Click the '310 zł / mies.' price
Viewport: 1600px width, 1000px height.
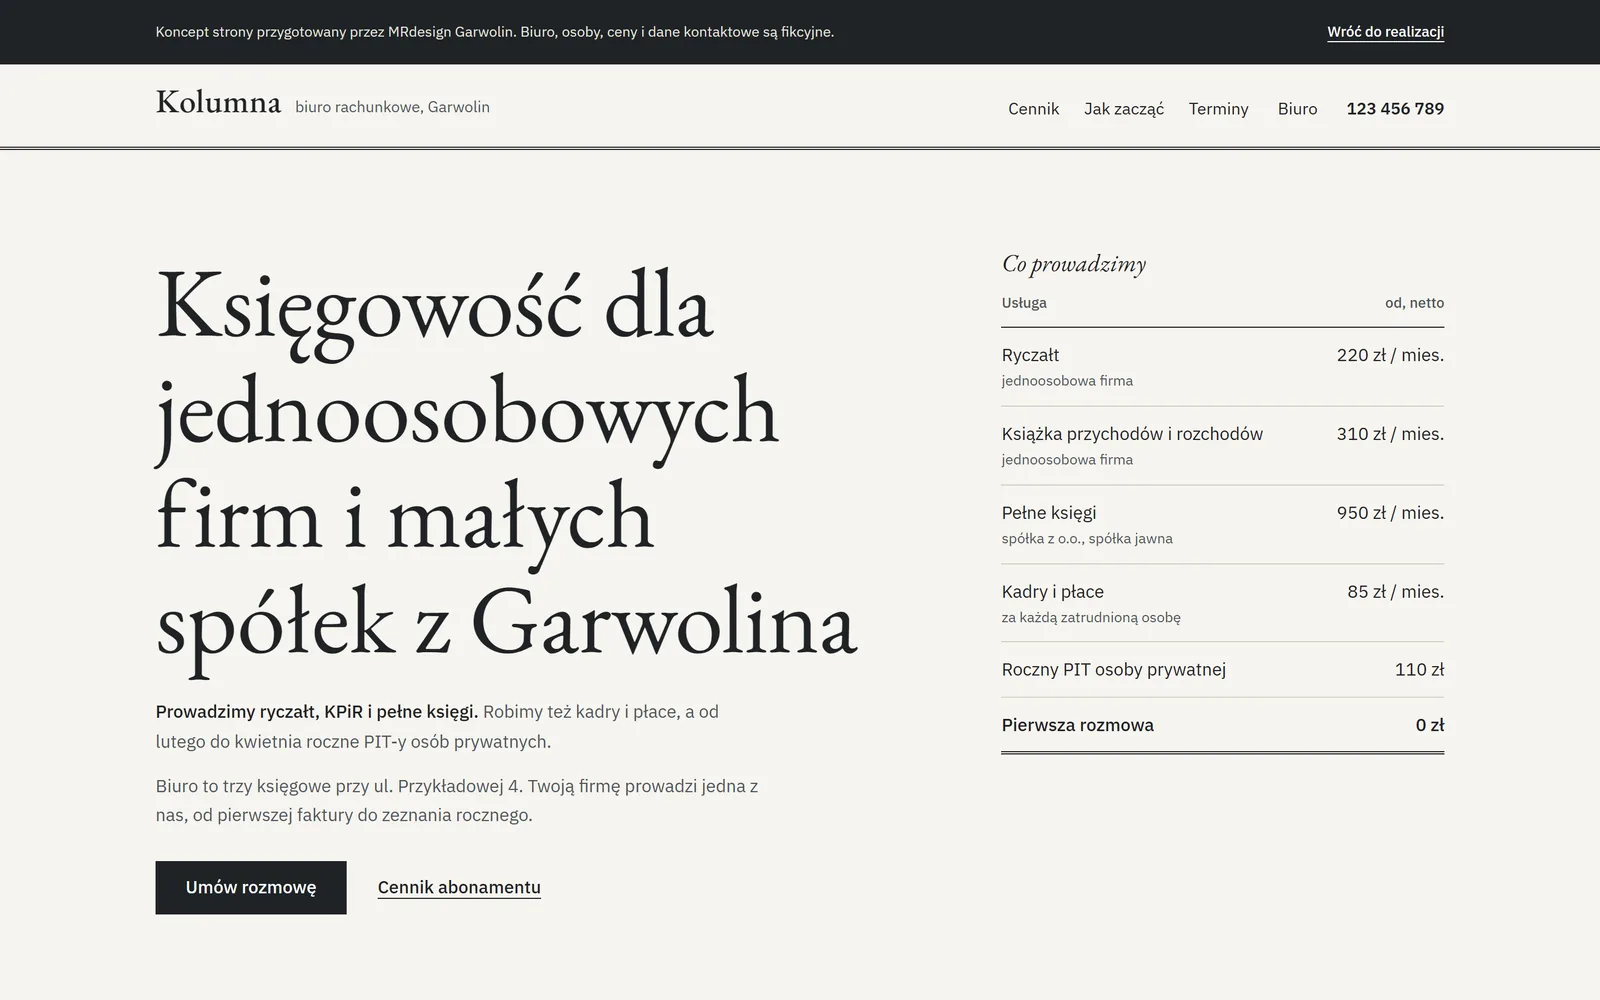(1390, 434)
